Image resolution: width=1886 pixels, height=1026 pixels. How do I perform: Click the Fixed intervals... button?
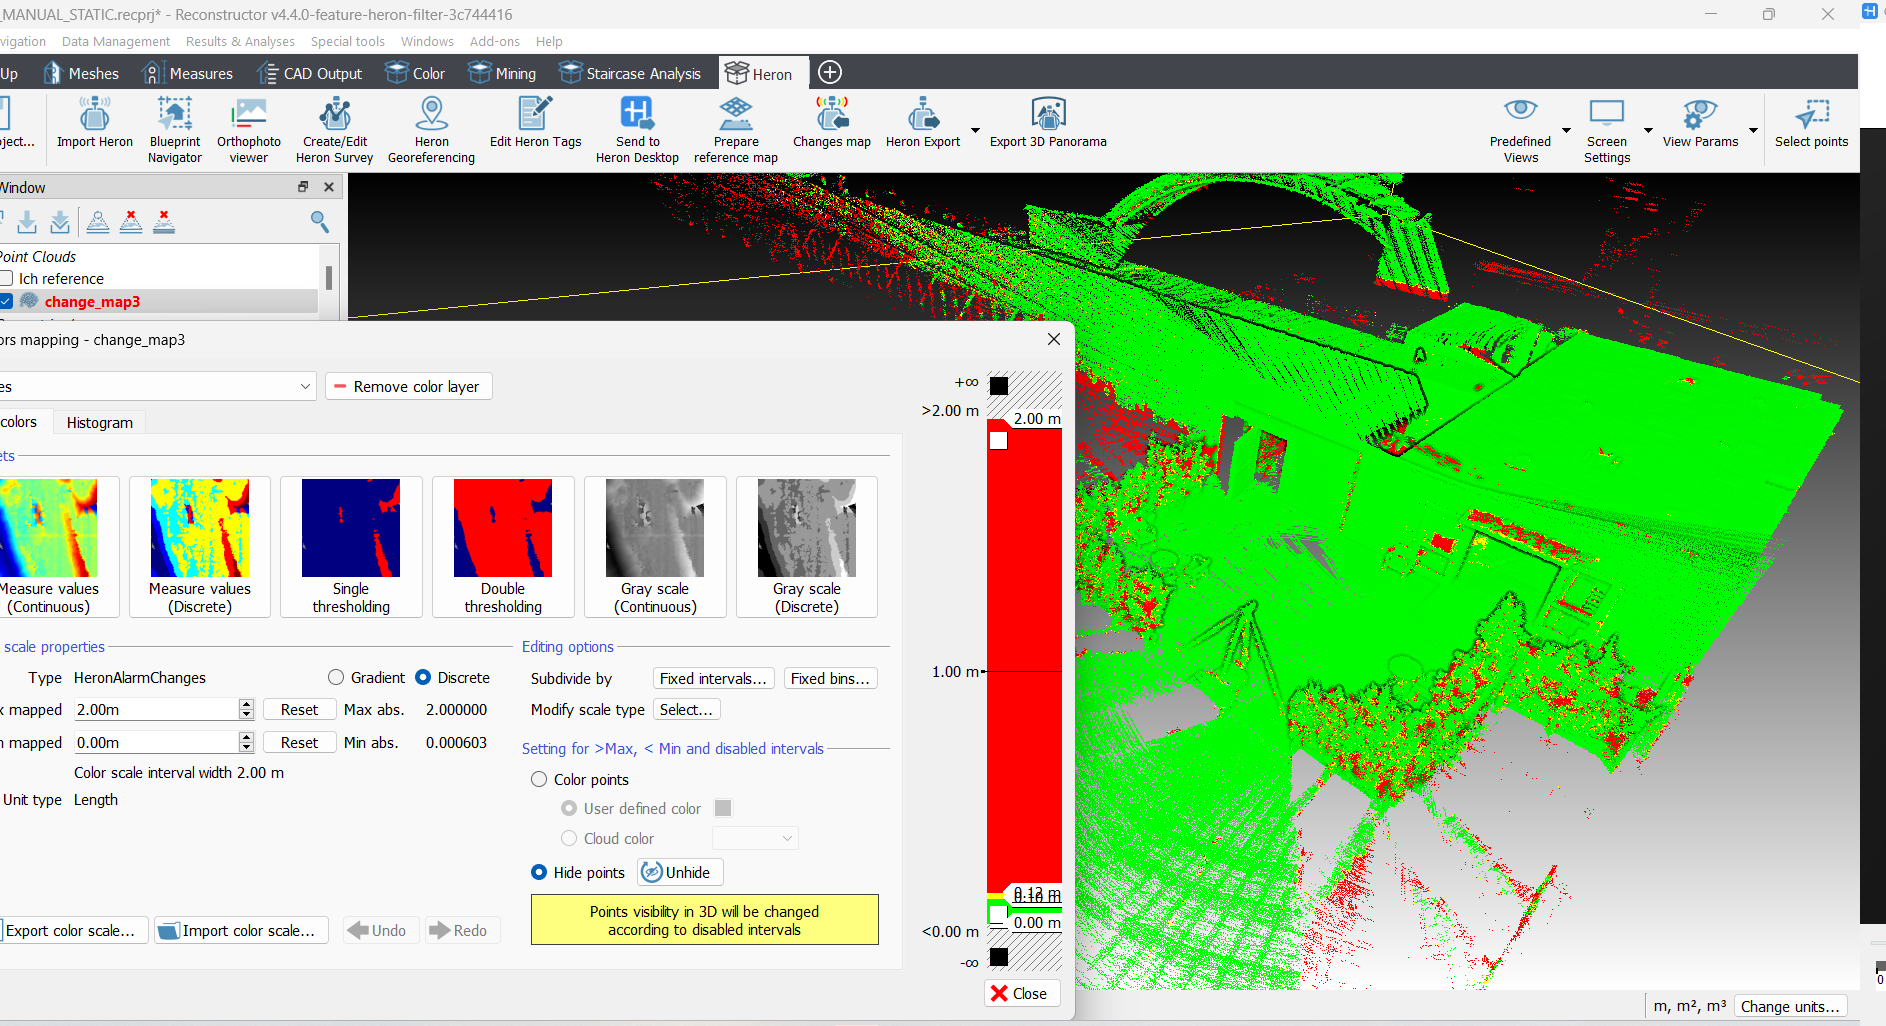(713, 679)
